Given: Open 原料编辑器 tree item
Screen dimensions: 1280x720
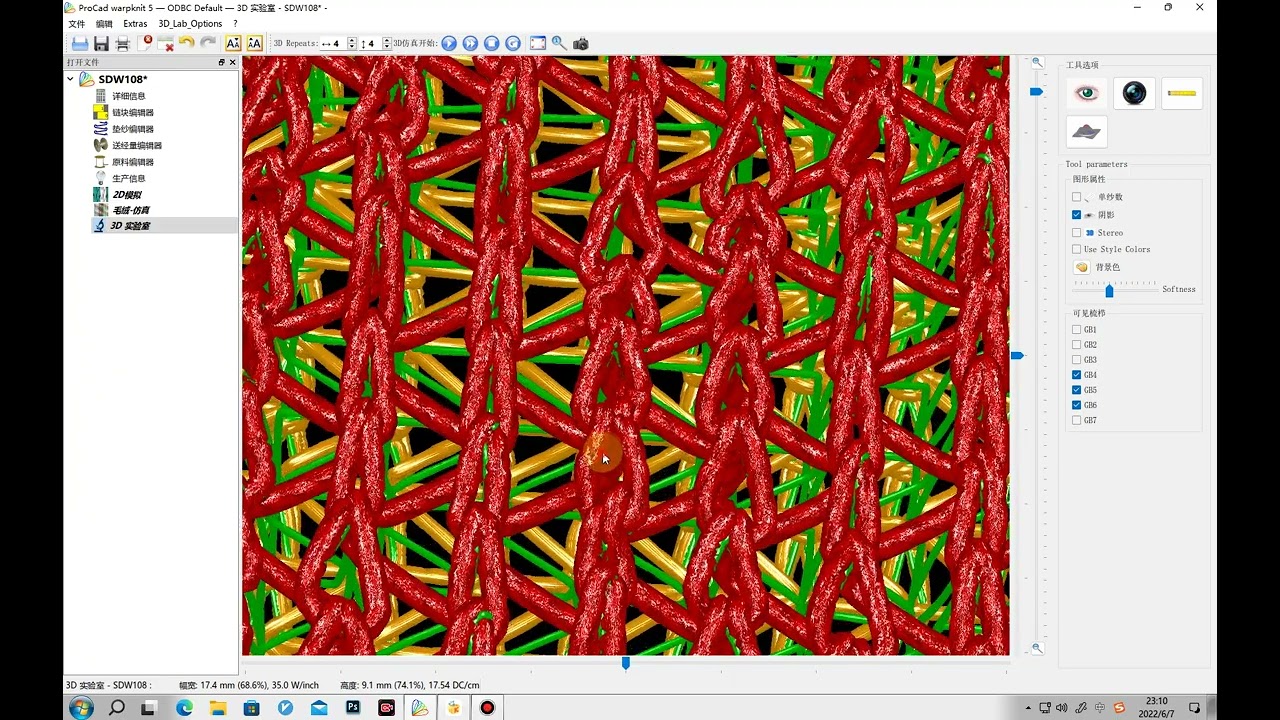Looking at the screenshot, I should tap(132, 162).
